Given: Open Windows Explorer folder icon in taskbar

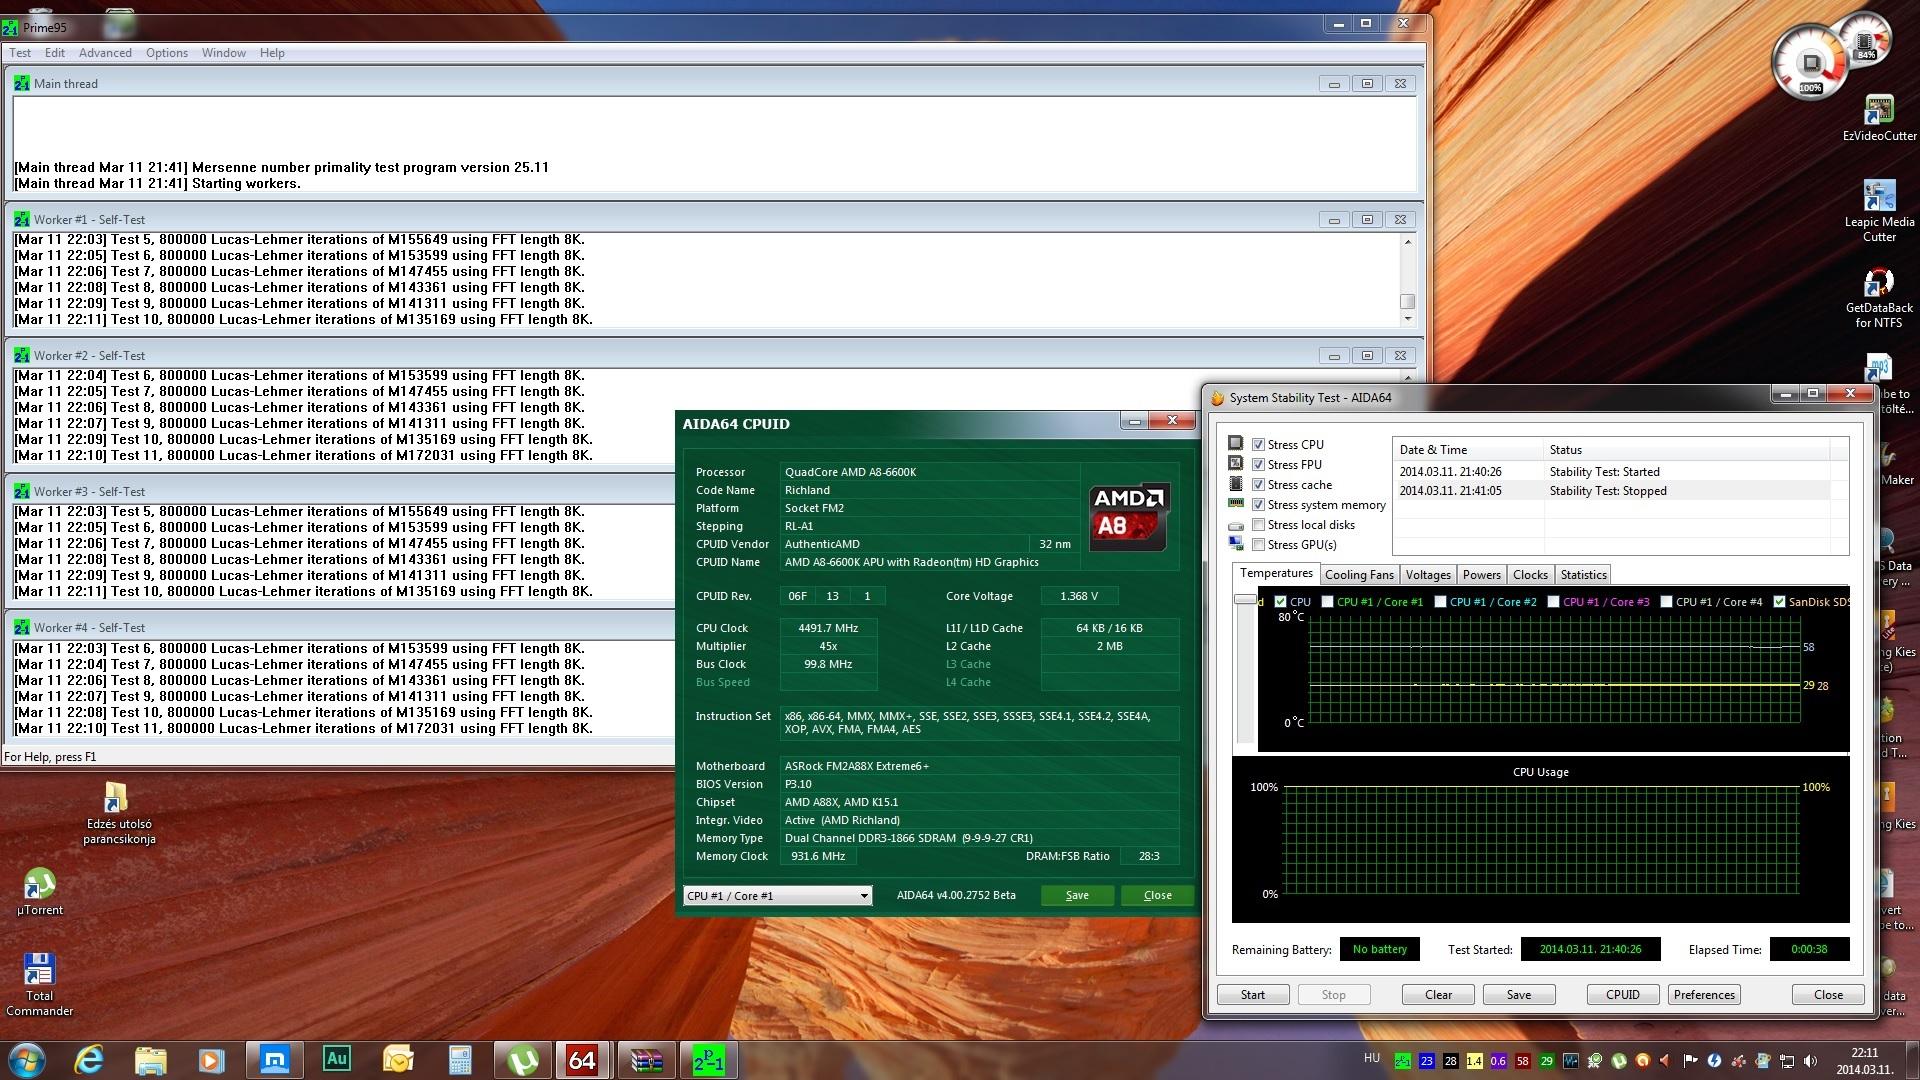Looking at the screenshot, I should click(150, 1059).
